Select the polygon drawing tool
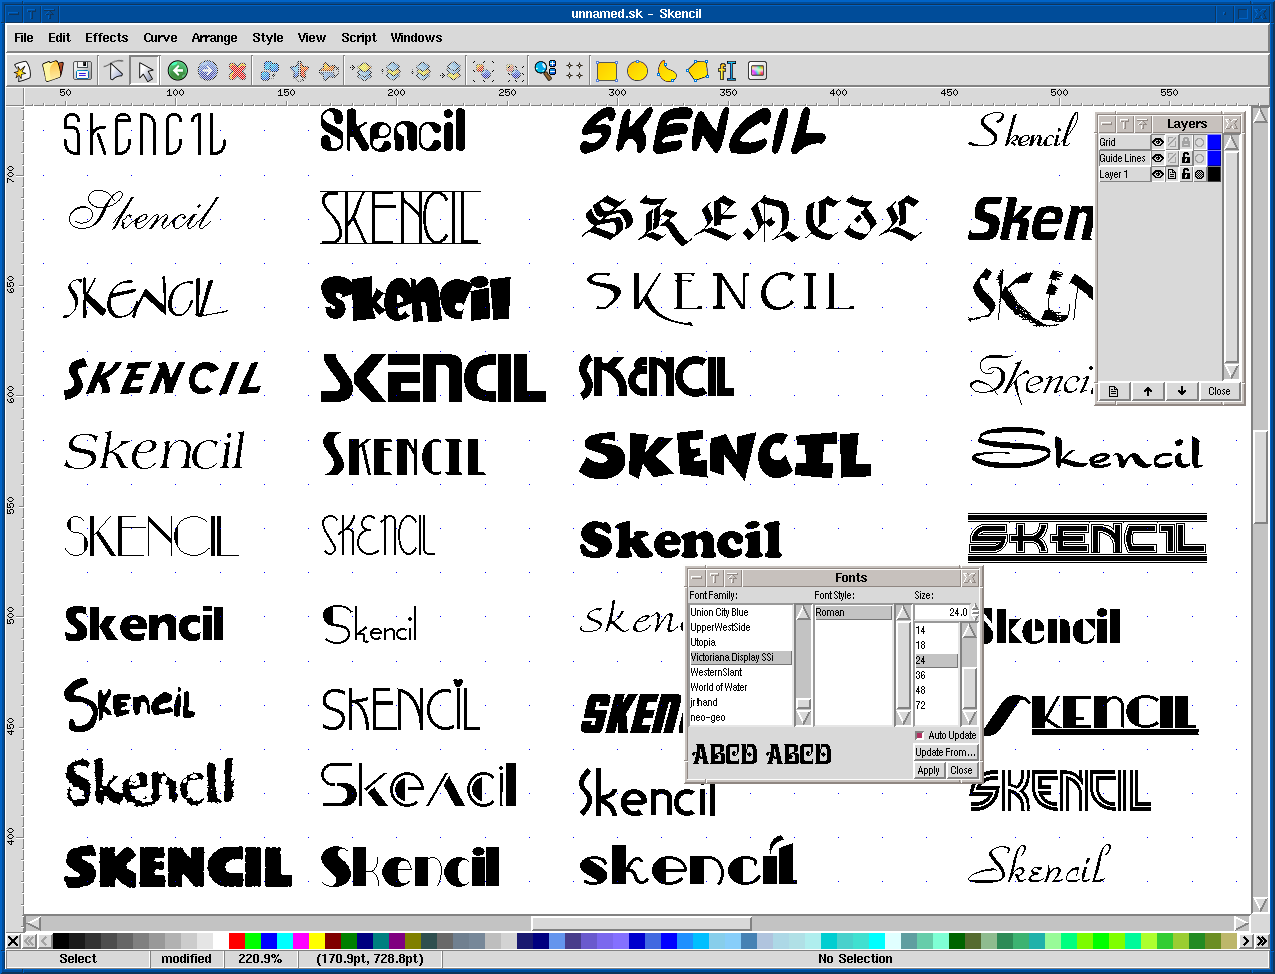This screenshot has width=1275, height=974. click(x=698, y=71)
